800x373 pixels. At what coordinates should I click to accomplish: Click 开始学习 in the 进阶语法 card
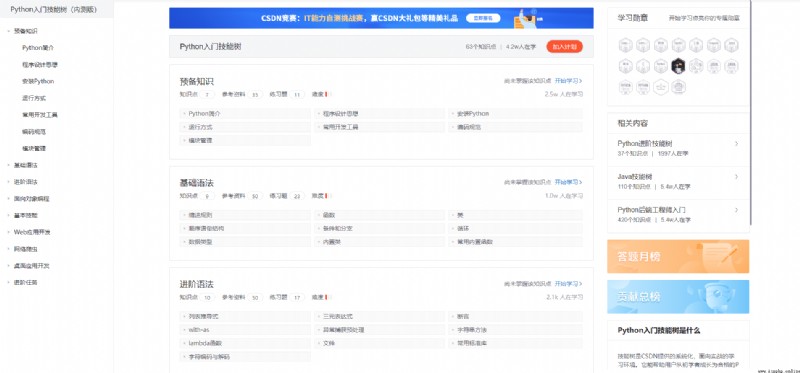tap(568, 283)
